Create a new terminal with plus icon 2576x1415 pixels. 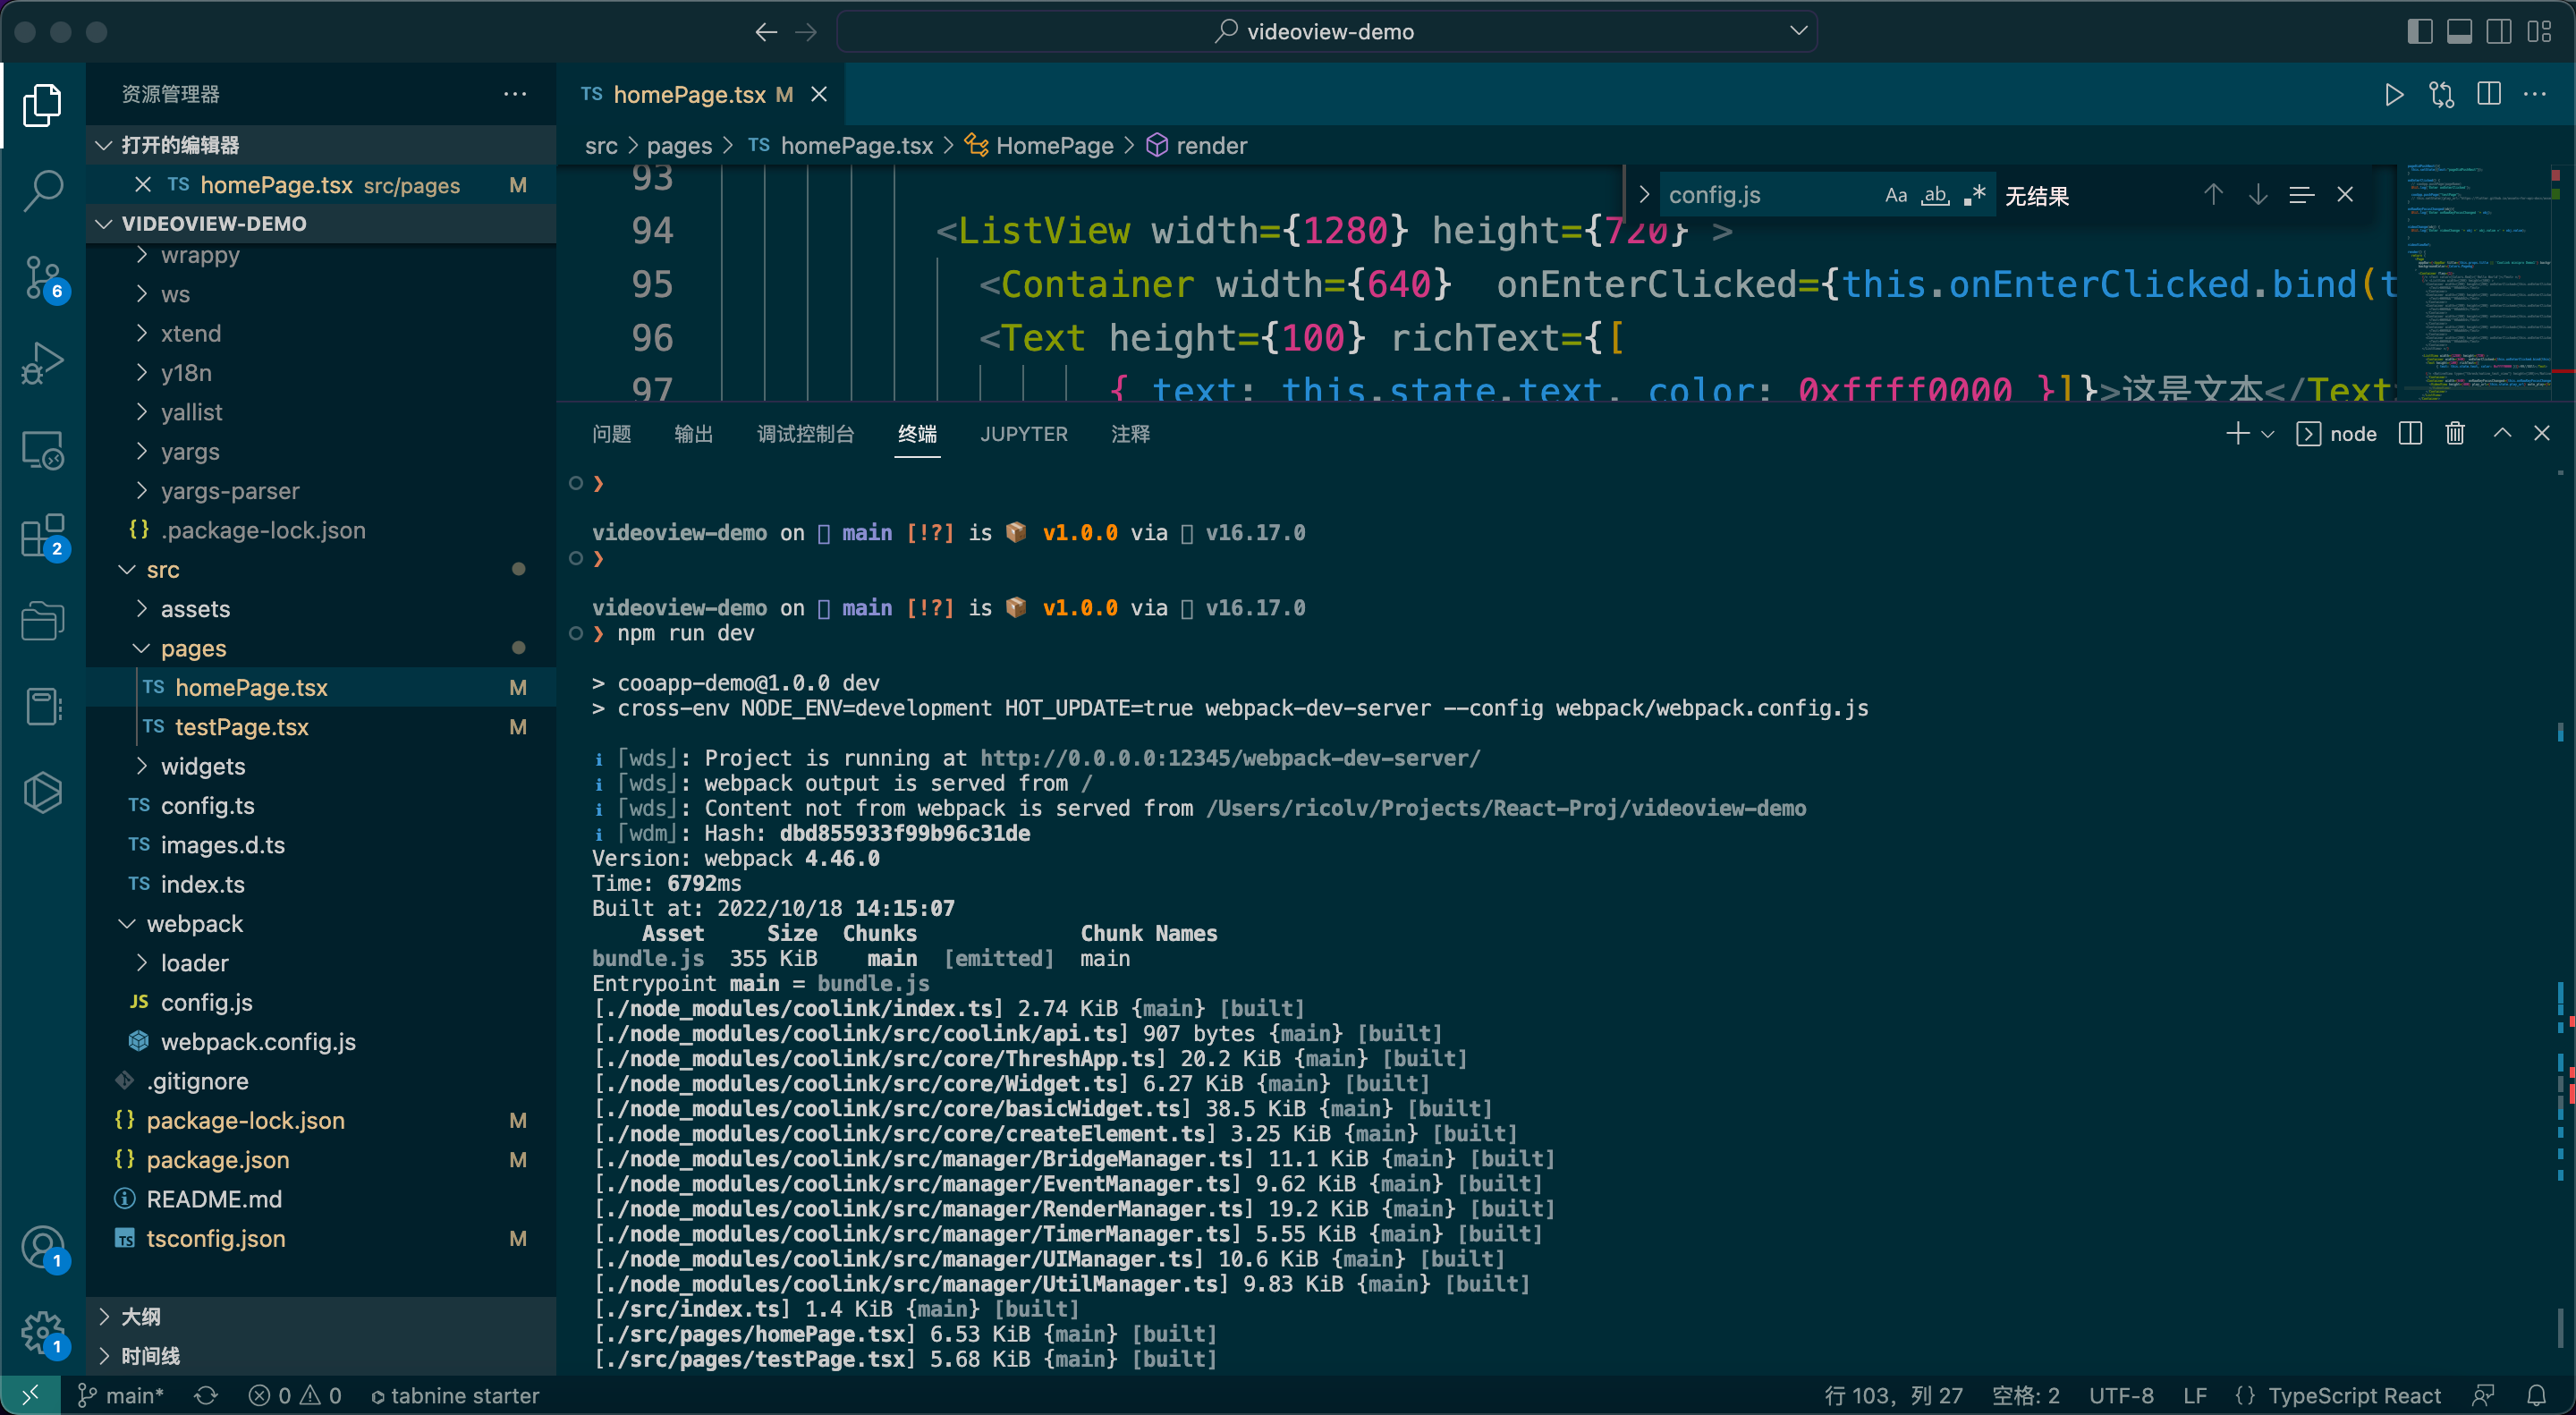coord(2238,433)
